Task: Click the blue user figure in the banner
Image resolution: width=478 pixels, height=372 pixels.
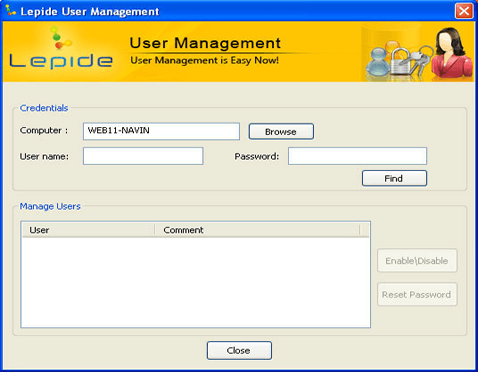Action: pos(378,61)
